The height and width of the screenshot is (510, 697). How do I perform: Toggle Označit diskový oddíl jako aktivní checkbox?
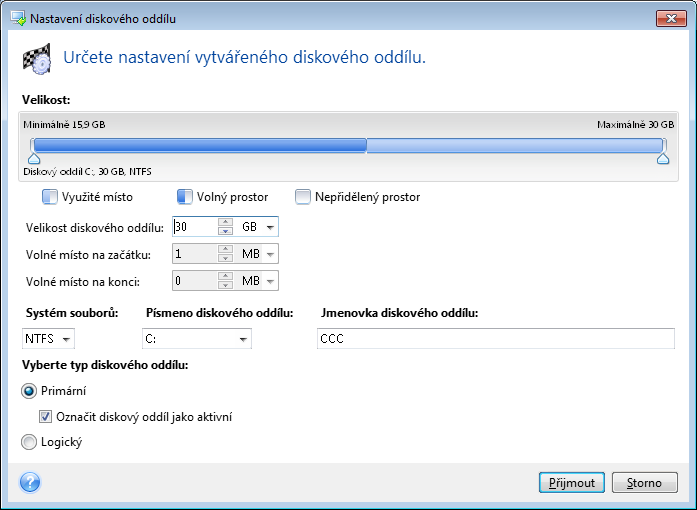point(45,417)
